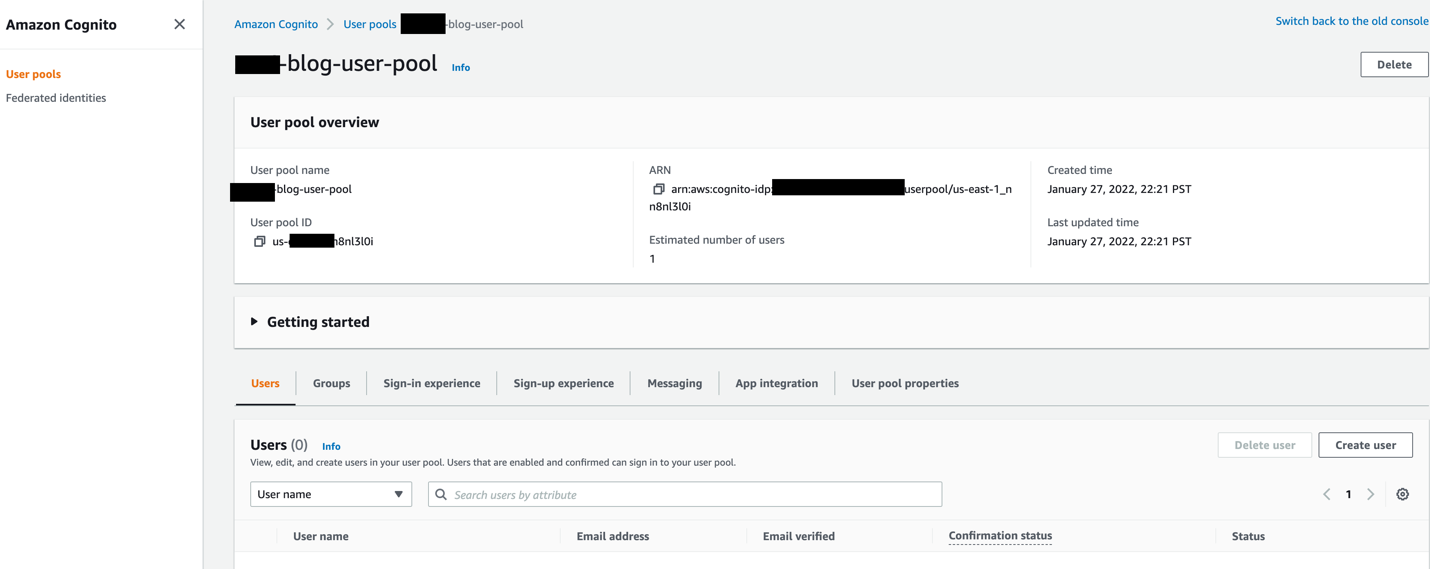The width and height of the screenshot is (1430, 569).
Task: Click the Email verified column header
Action: pos(799,536)
